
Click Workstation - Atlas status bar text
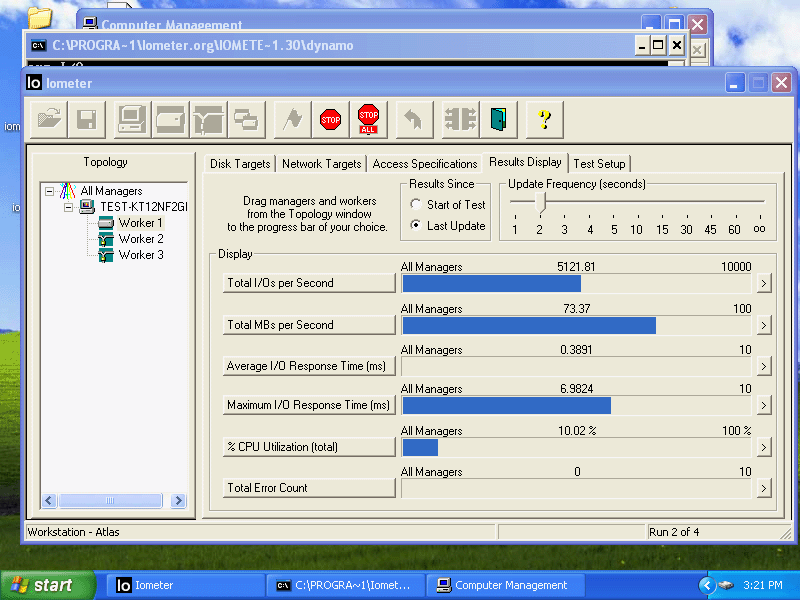(73, 532)
